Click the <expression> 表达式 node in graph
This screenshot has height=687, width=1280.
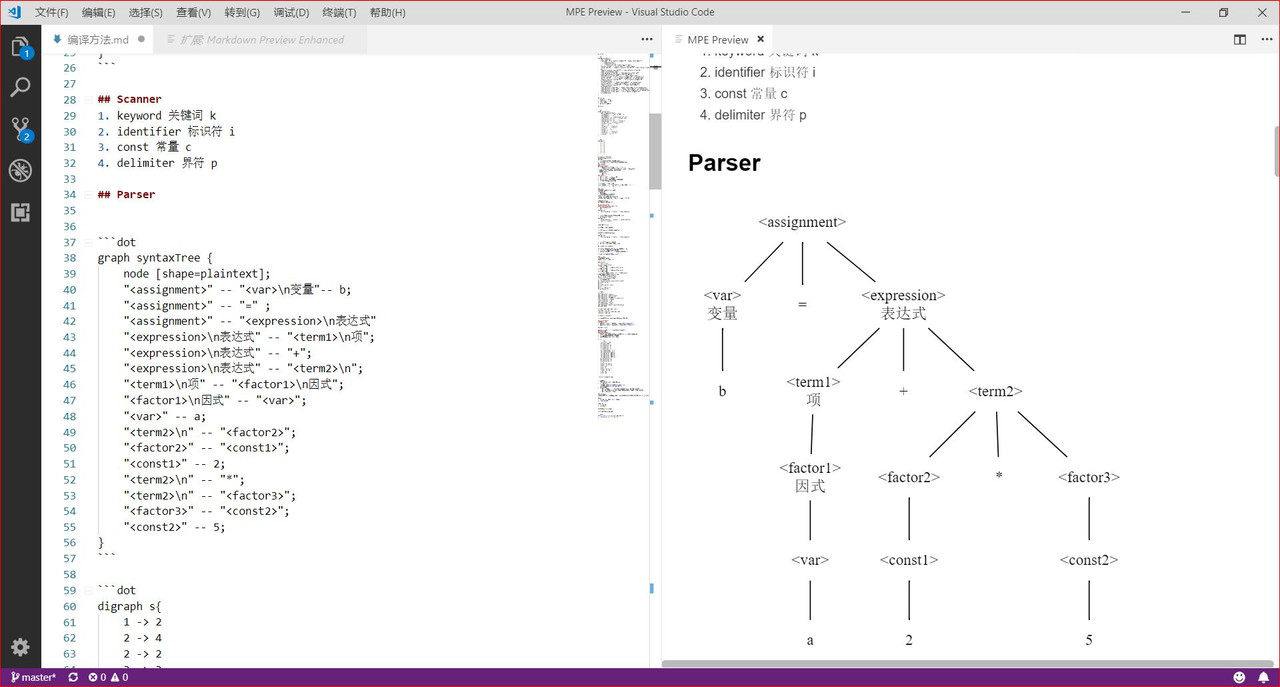[903, 304]
